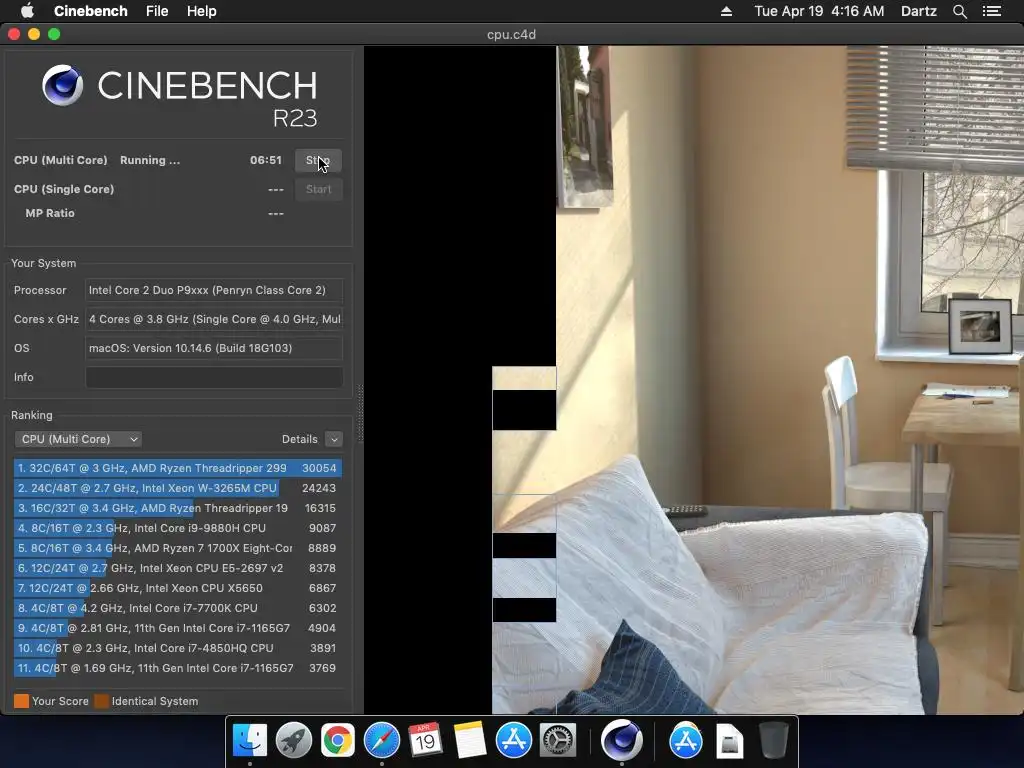Open Calendar icon showing 19
1024x768 pixels.
tap(425, 741)
